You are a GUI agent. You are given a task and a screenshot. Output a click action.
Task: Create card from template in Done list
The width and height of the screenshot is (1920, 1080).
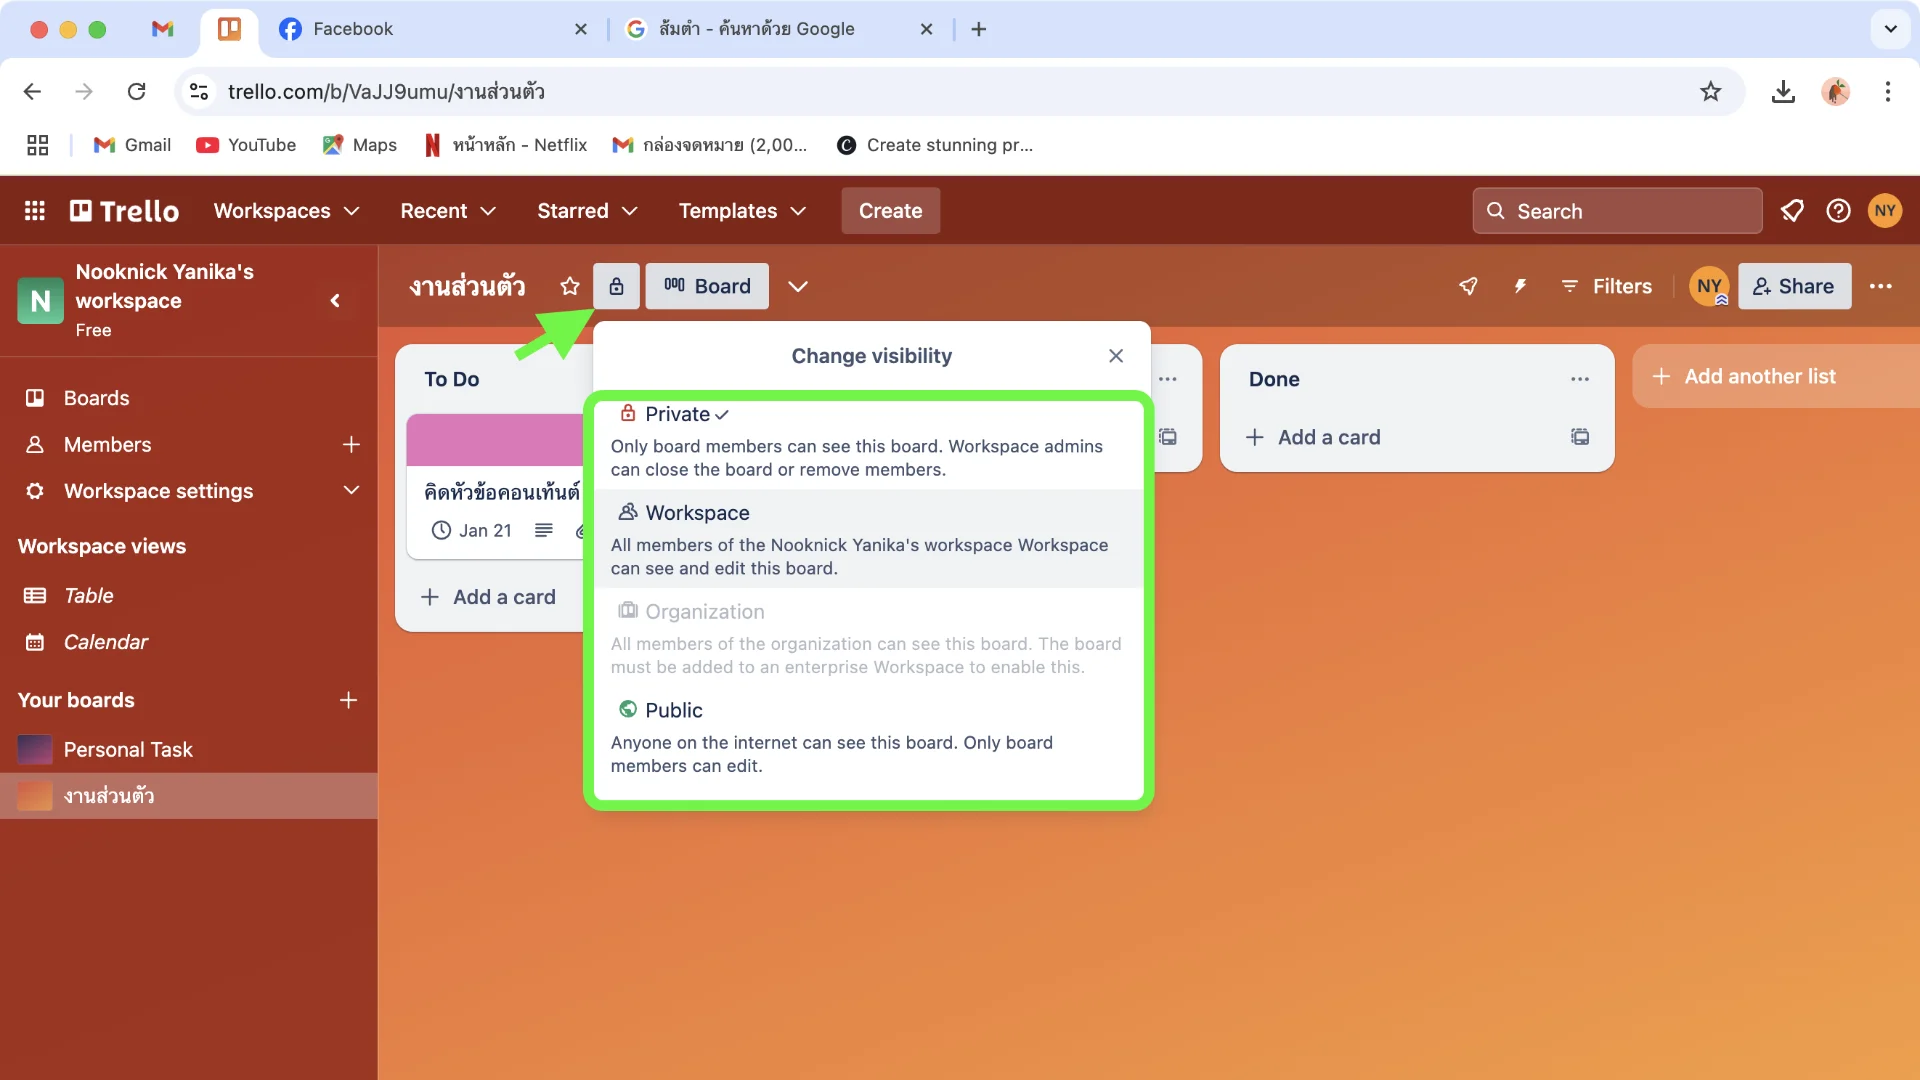click(1580, 437)
